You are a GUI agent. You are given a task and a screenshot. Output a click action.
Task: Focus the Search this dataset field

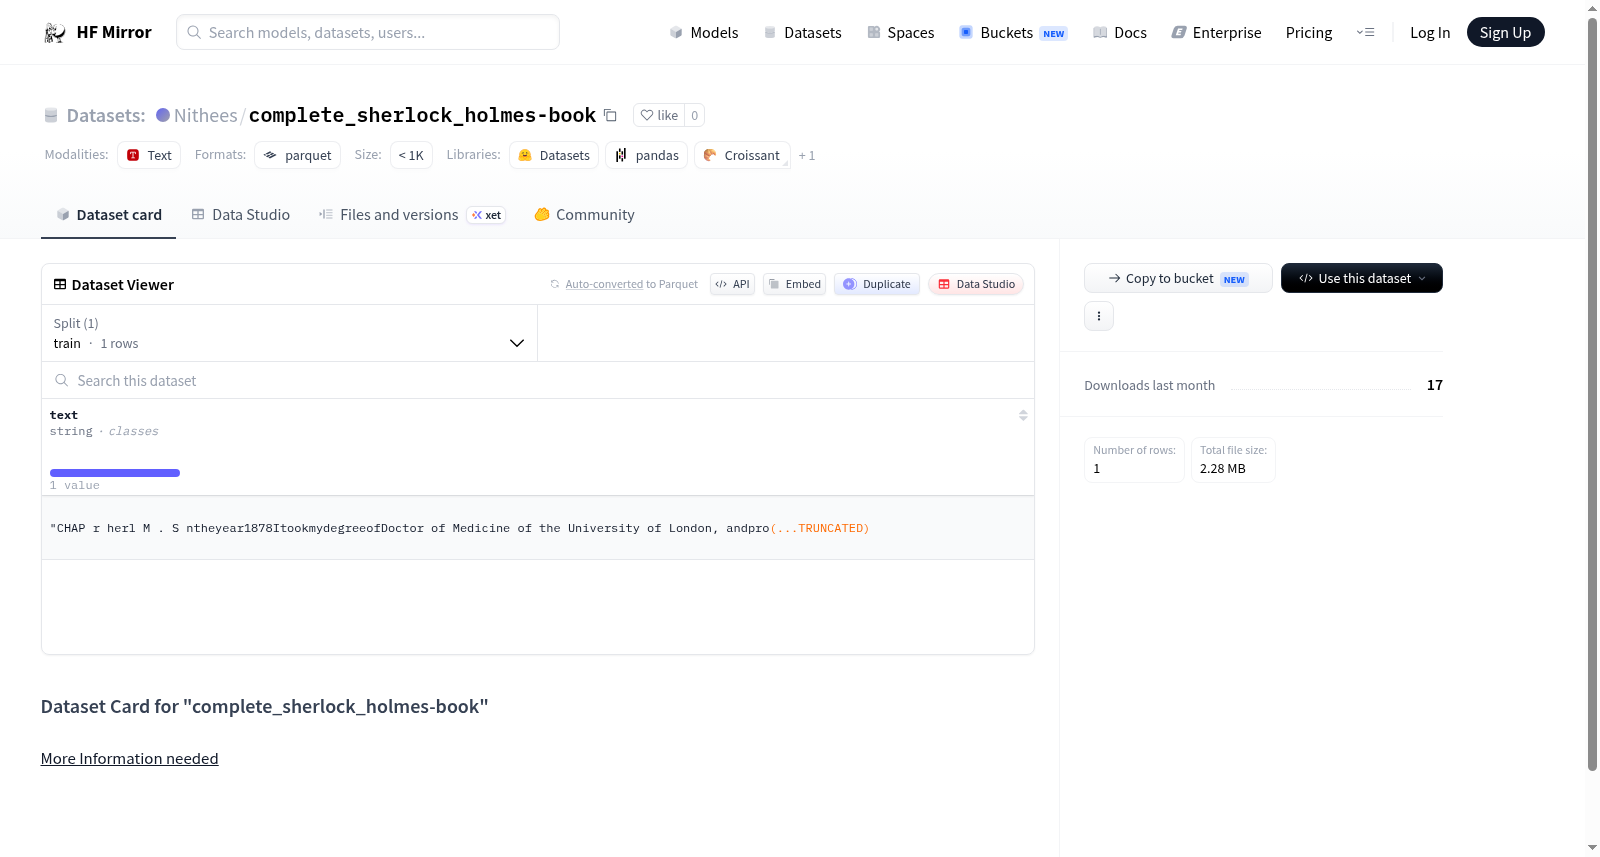pyautogui.click(x=538, y=381)
